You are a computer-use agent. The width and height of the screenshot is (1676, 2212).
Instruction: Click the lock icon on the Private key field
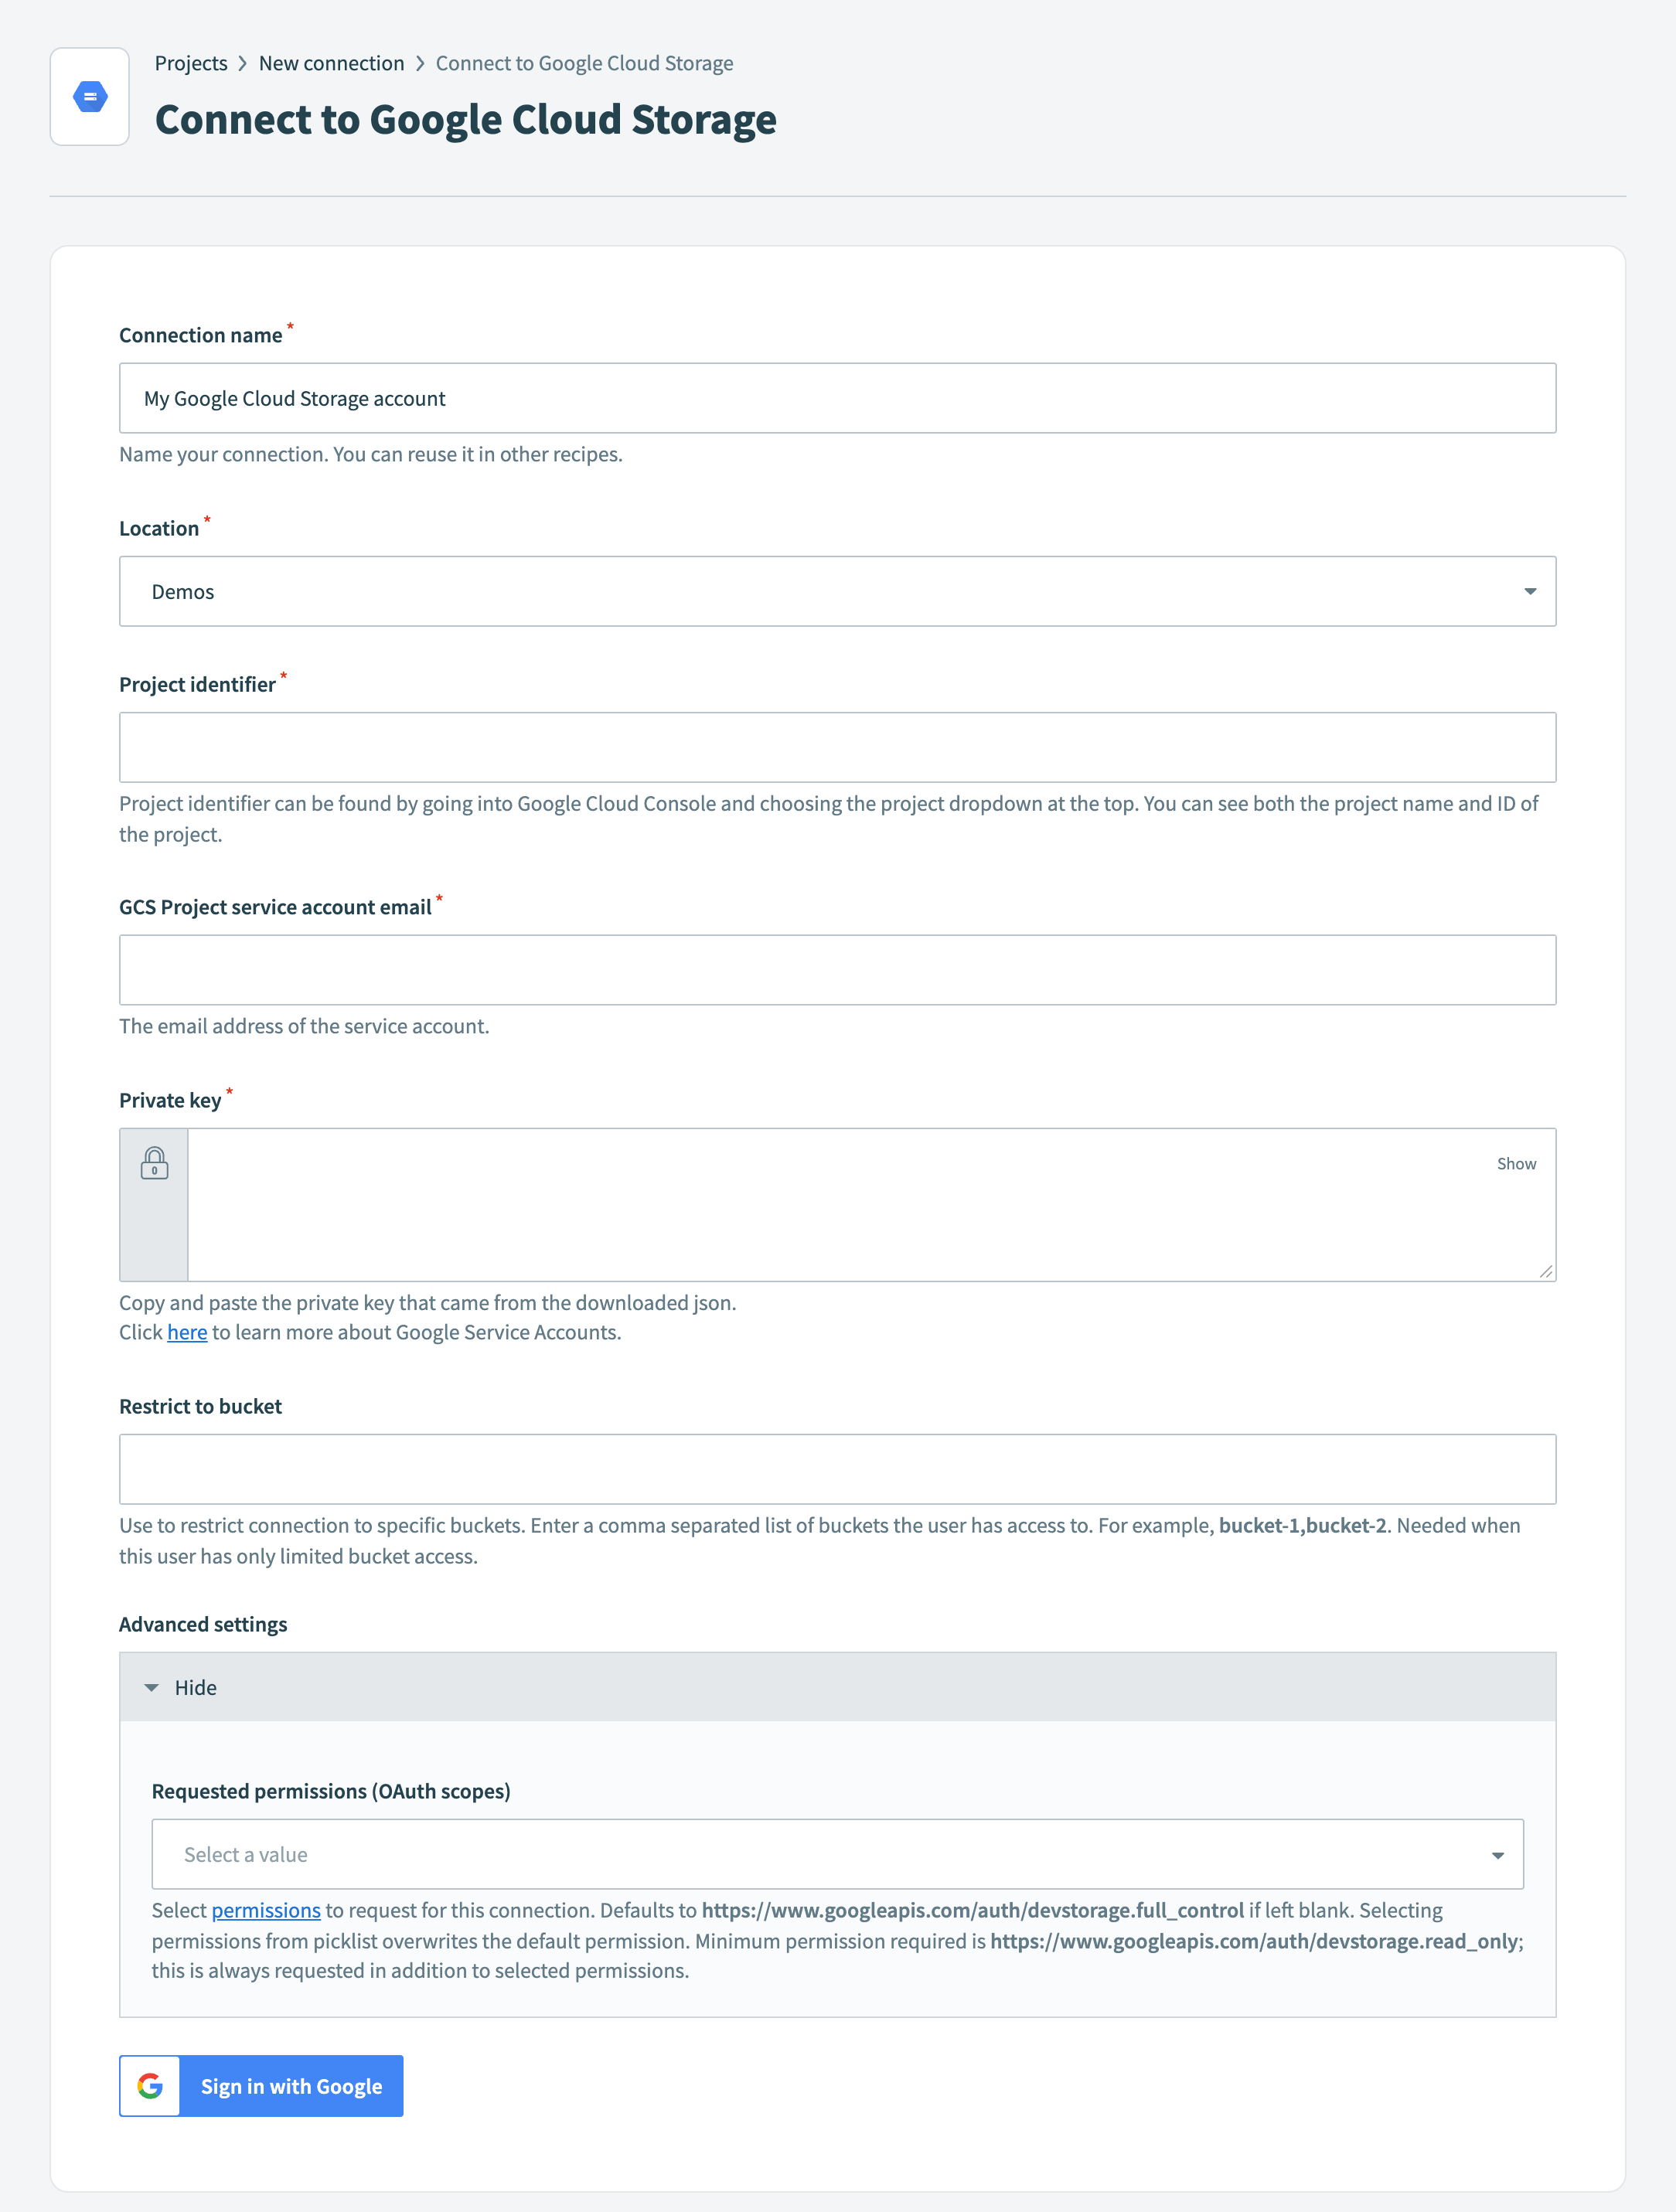[154, 1163]
